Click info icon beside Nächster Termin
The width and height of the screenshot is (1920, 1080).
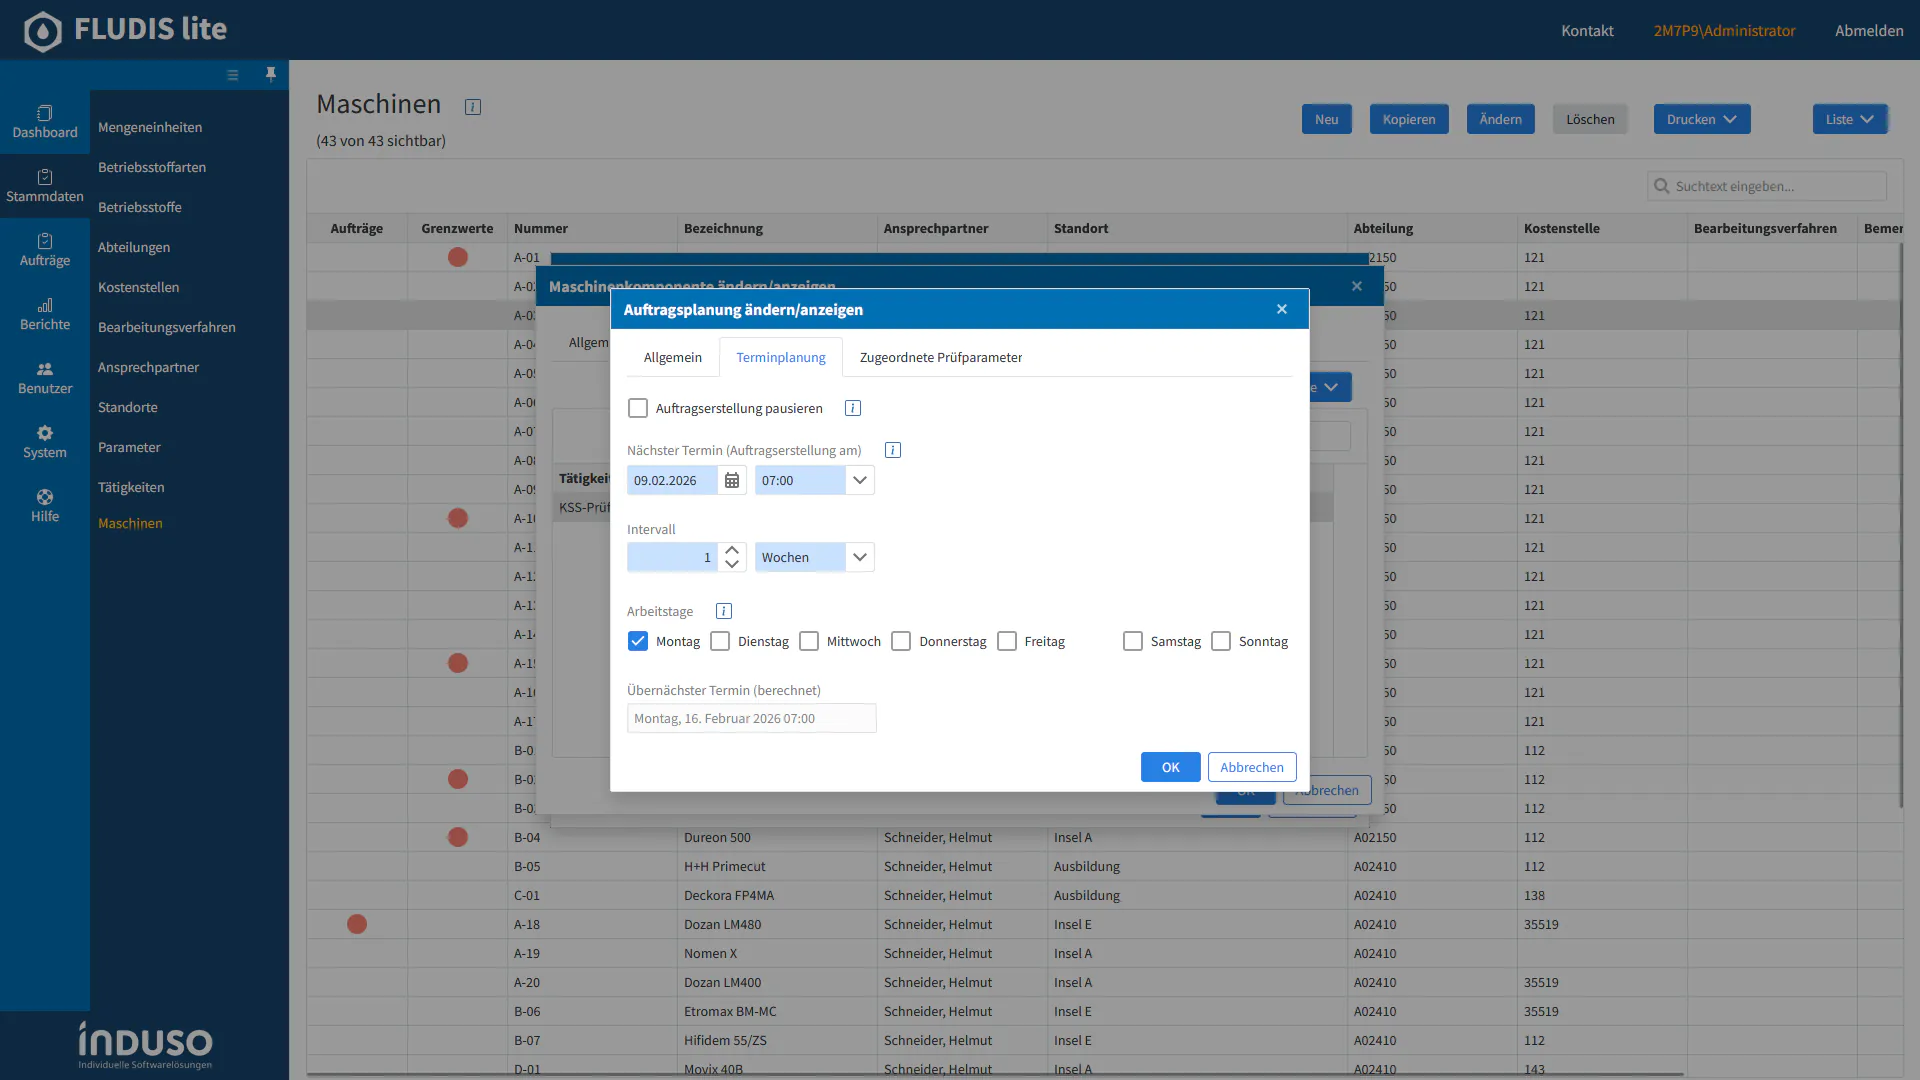[x=893, y=451]
